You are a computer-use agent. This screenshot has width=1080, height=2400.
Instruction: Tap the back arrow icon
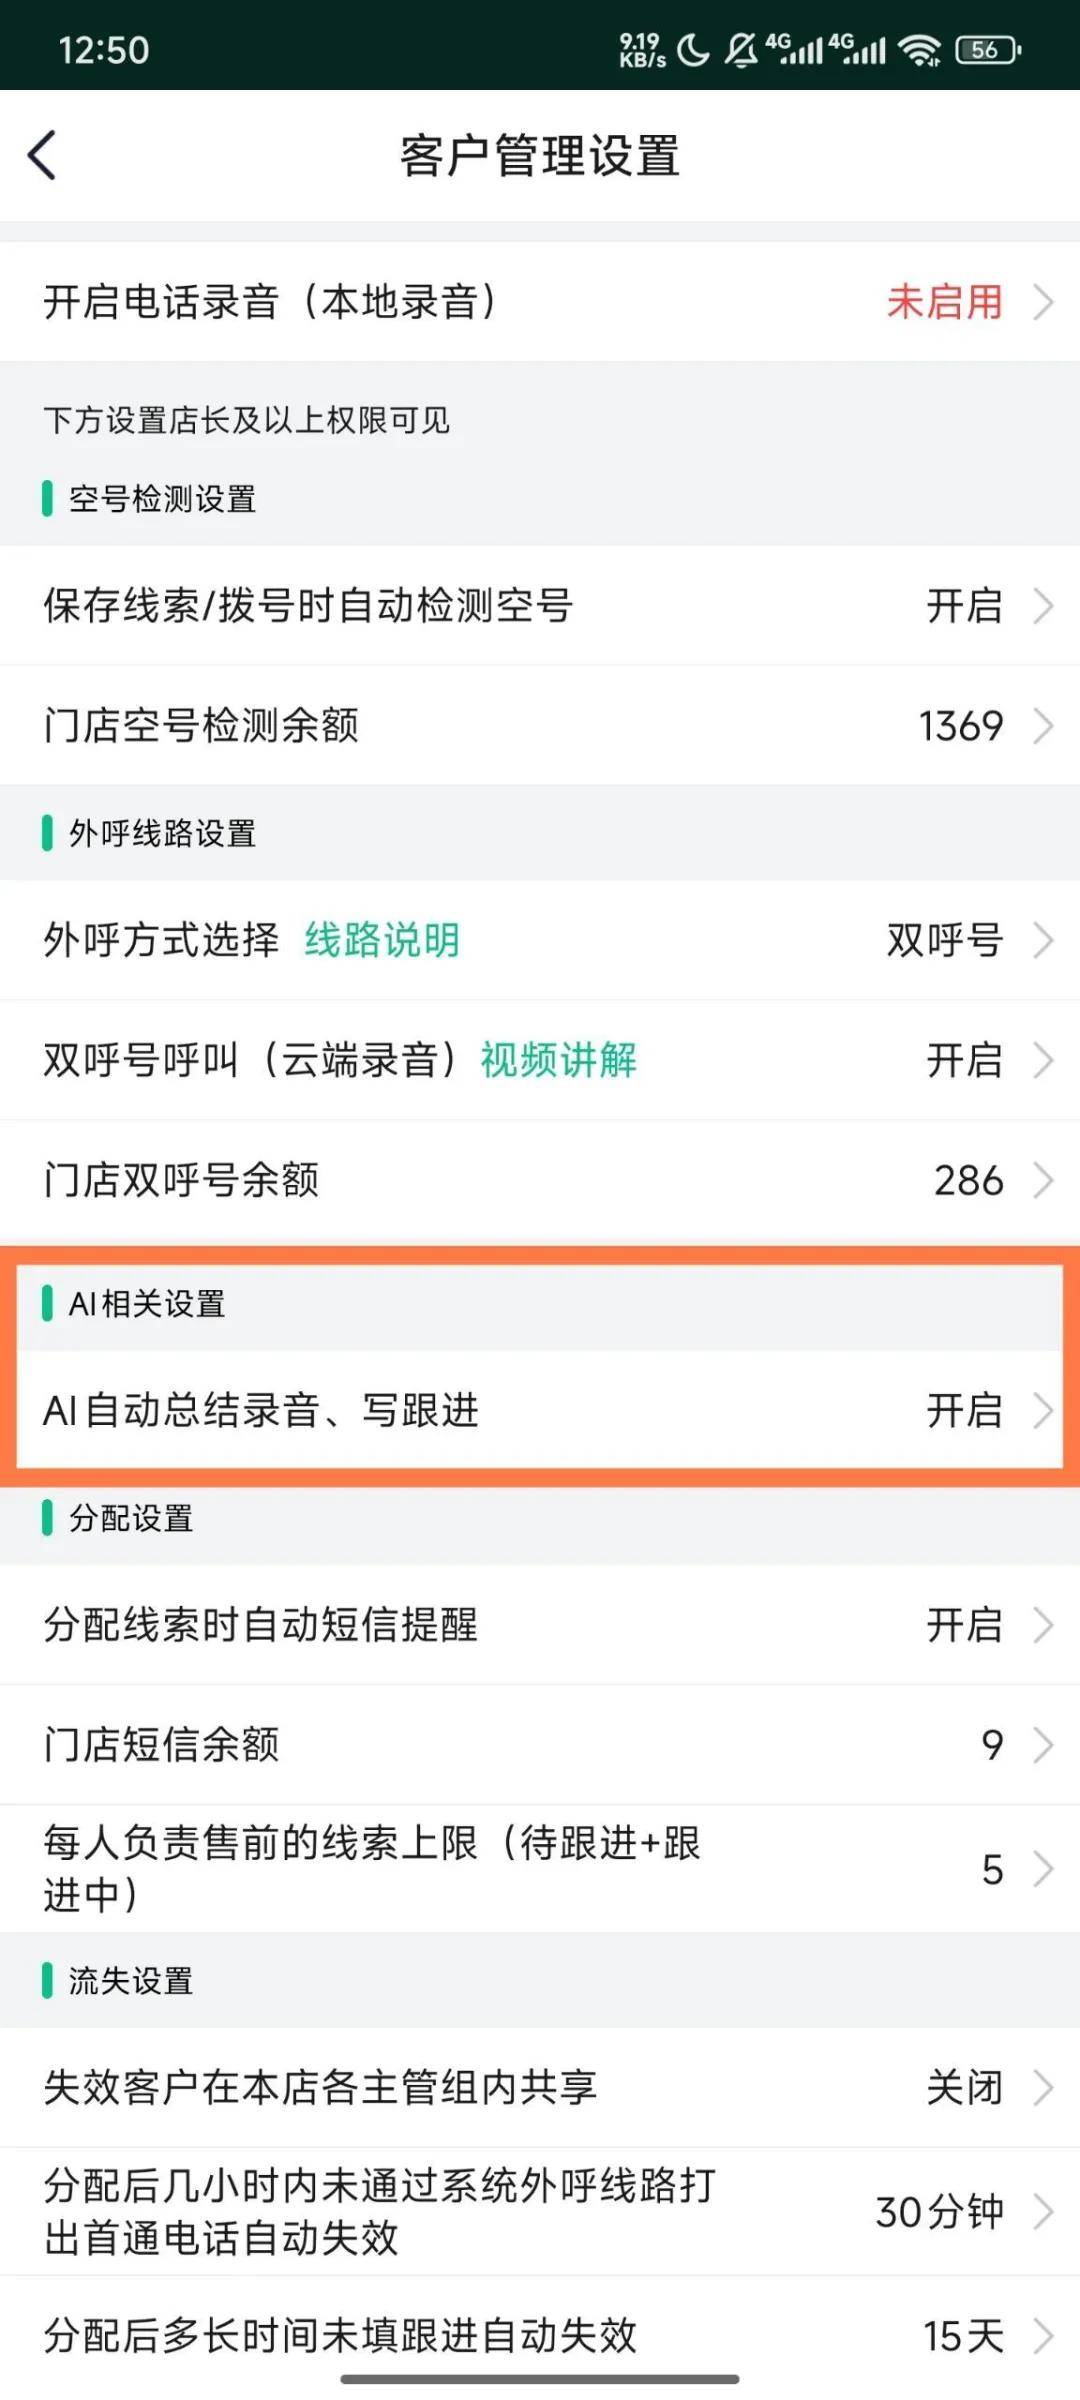pos(42,156)
